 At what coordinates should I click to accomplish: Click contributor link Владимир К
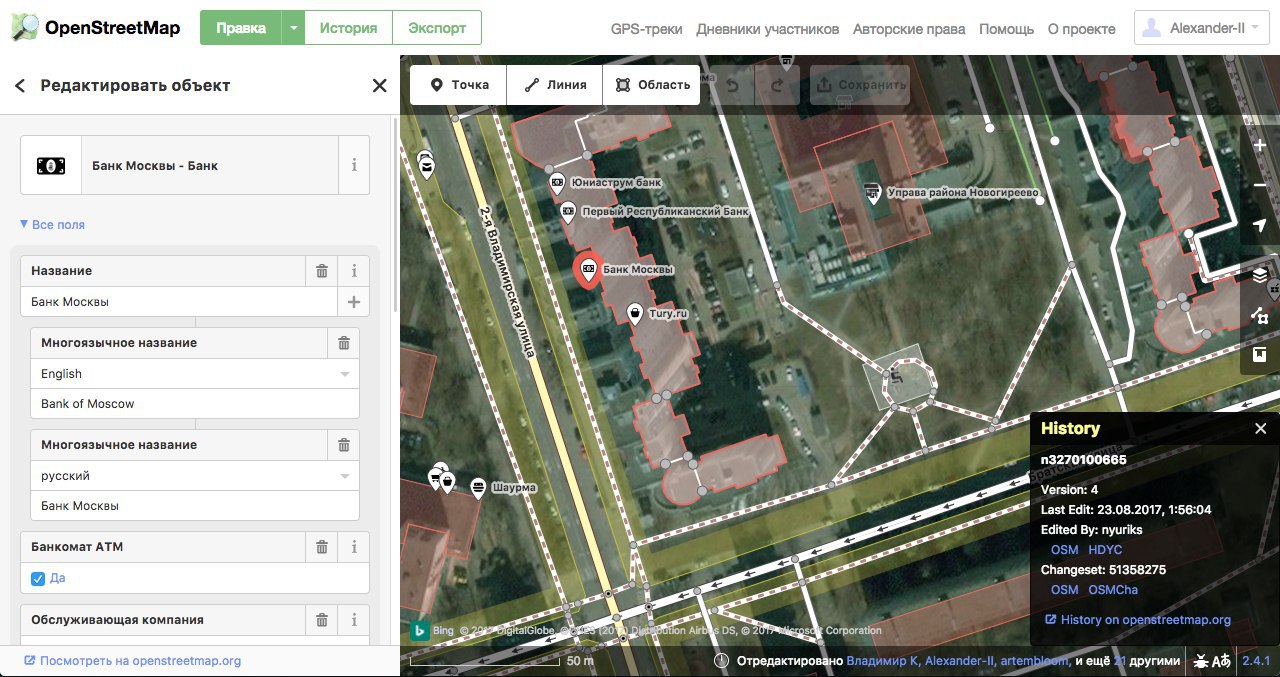881,661
